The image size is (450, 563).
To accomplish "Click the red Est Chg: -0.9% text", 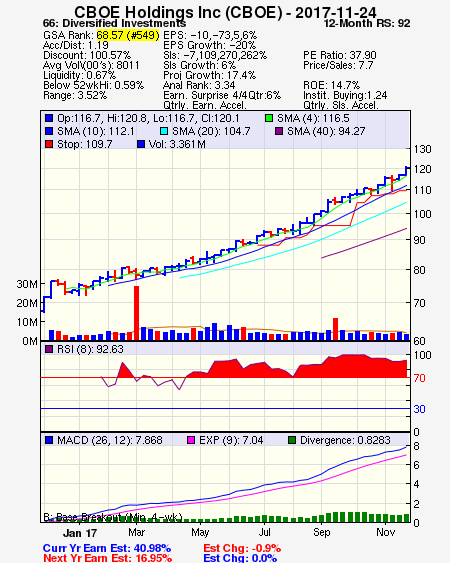I will (242, 548).
